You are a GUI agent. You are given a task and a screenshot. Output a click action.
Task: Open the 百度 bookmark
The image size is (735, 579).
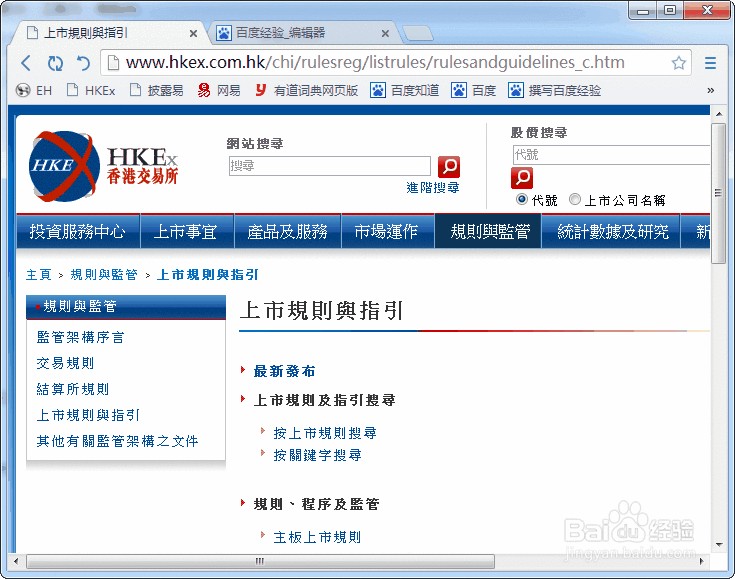point(473,90)
